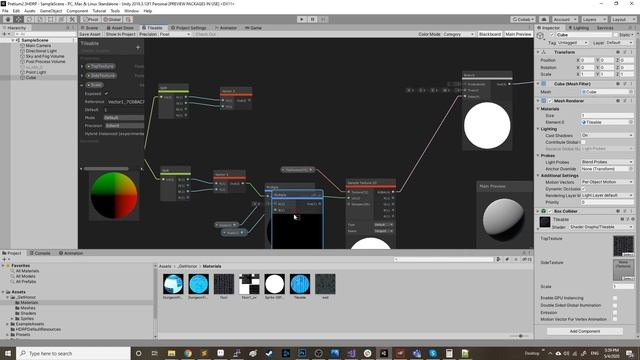Viewport: 640px width, 360px height.
Task: Collapse the Transform component foldout
Action: point(538,52)
